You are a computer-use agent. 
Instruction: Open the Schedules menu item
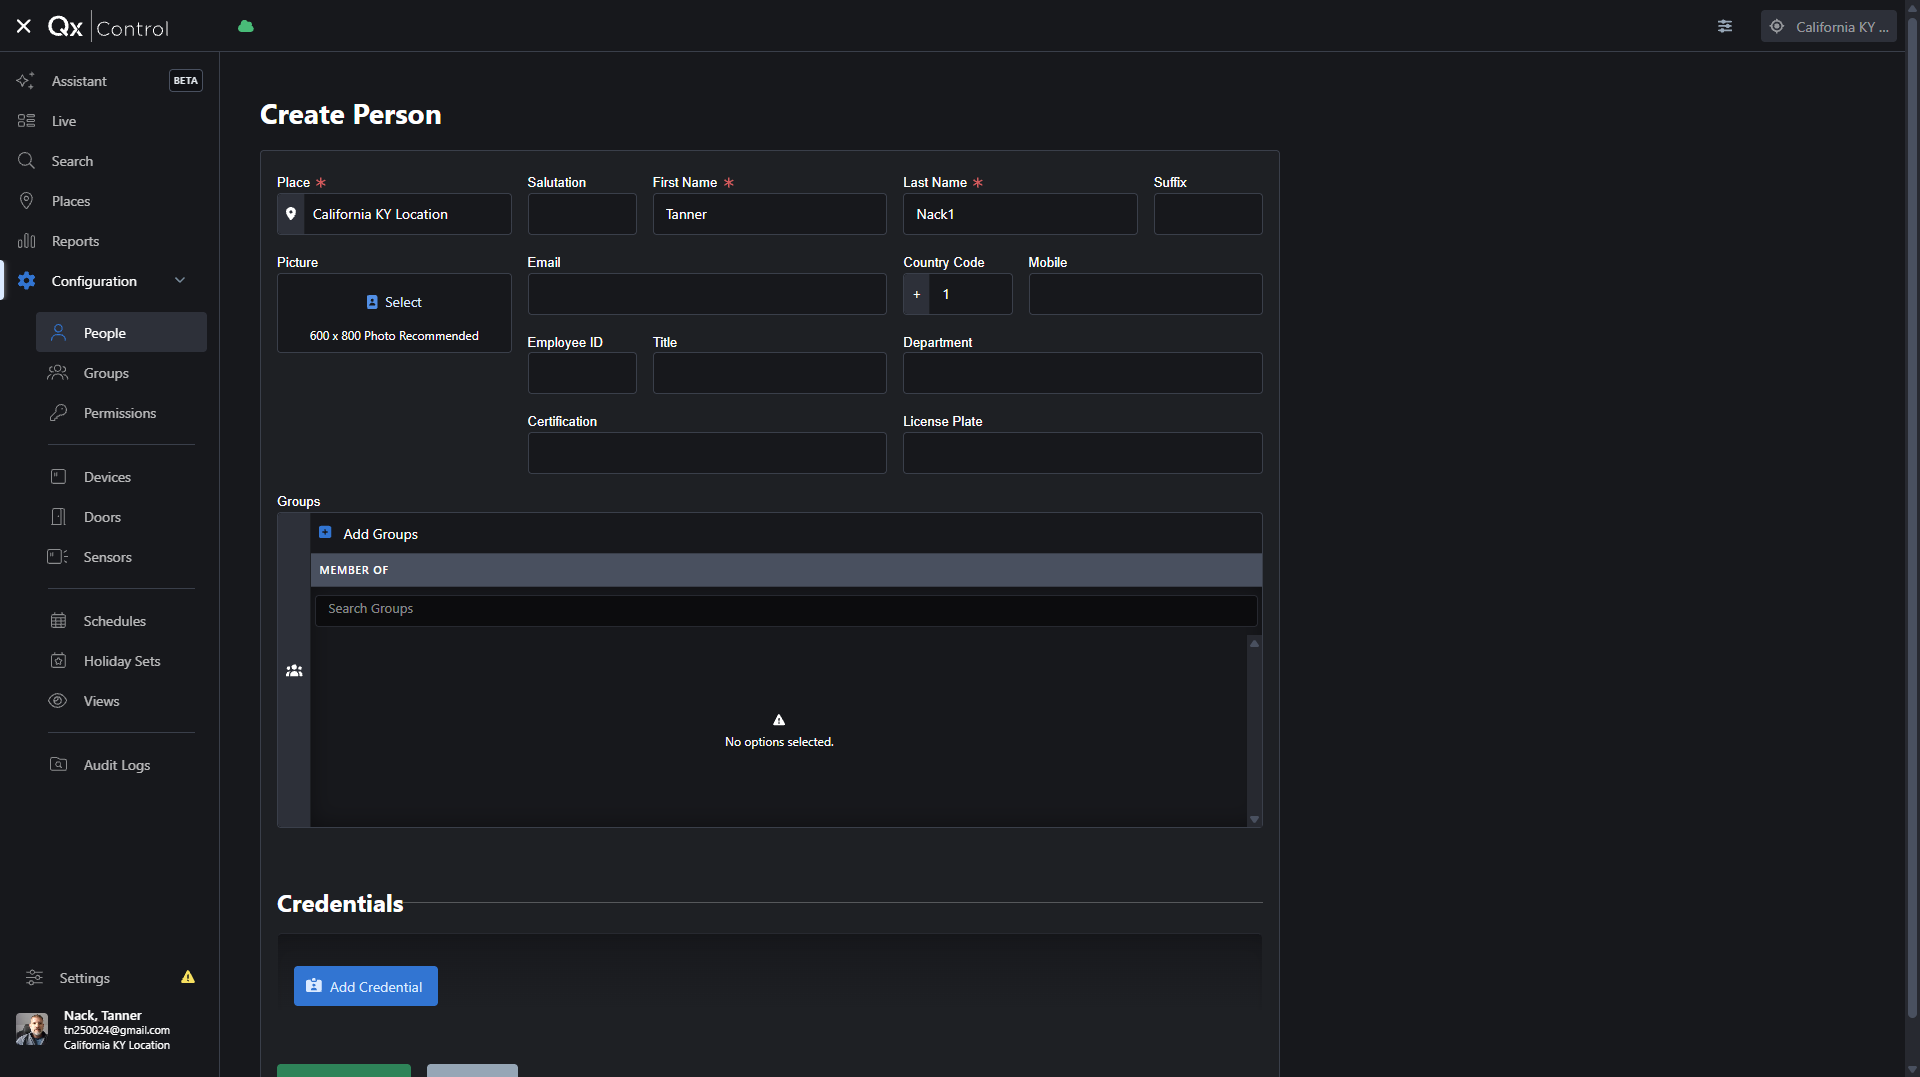(x=115, y=621)
